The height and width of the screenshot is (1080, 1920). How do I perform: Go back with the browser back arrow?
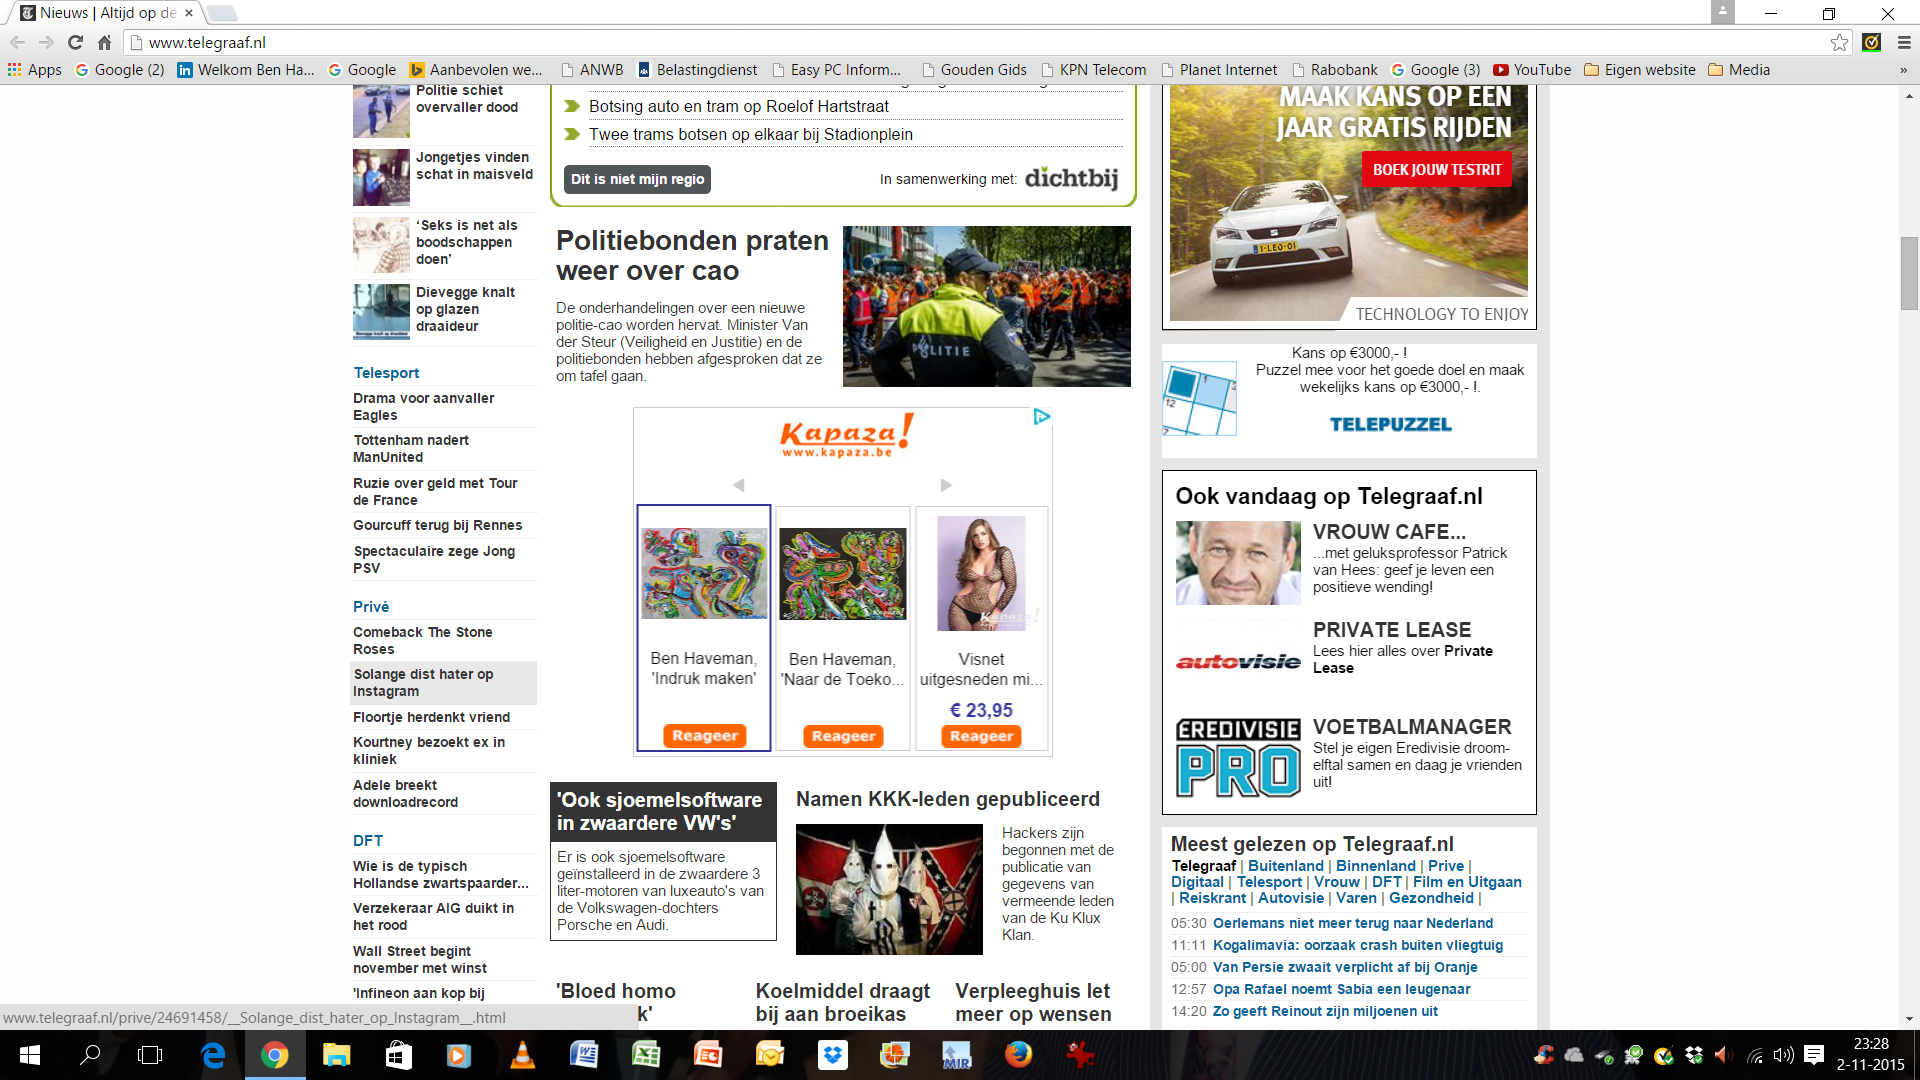tap(17, 42)
